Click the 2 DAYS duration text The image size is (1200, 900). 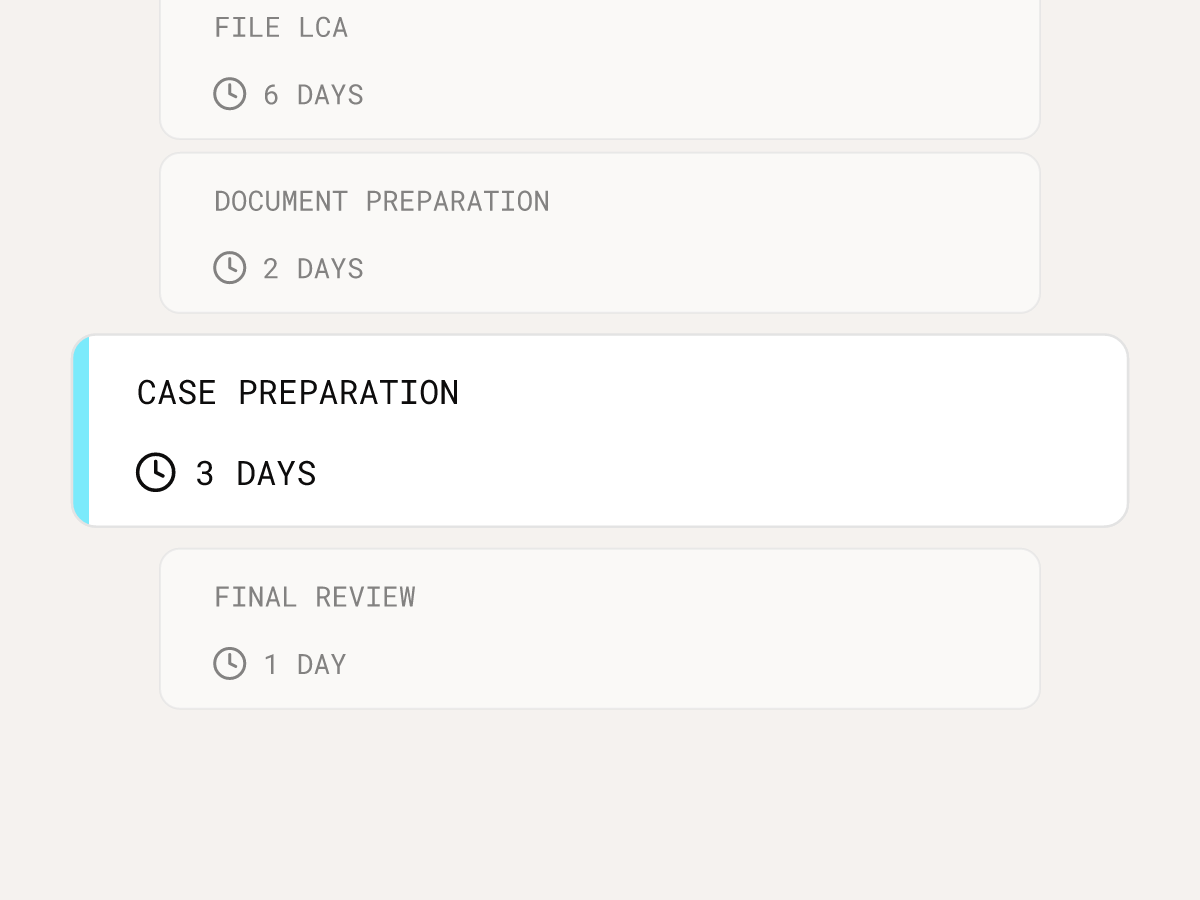click(x=313, y=269)
